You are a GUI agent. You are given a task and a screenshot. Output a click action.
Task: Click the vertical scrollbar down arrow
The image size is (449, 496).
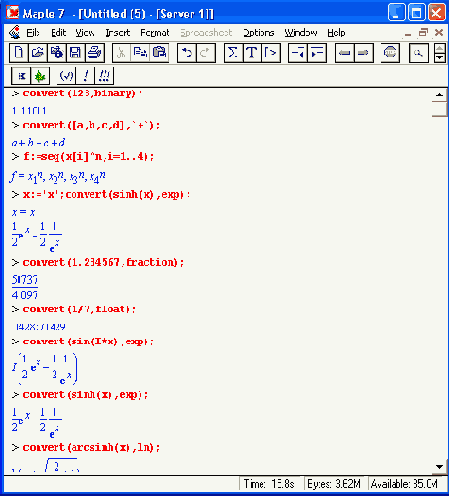tap(440, 467)
